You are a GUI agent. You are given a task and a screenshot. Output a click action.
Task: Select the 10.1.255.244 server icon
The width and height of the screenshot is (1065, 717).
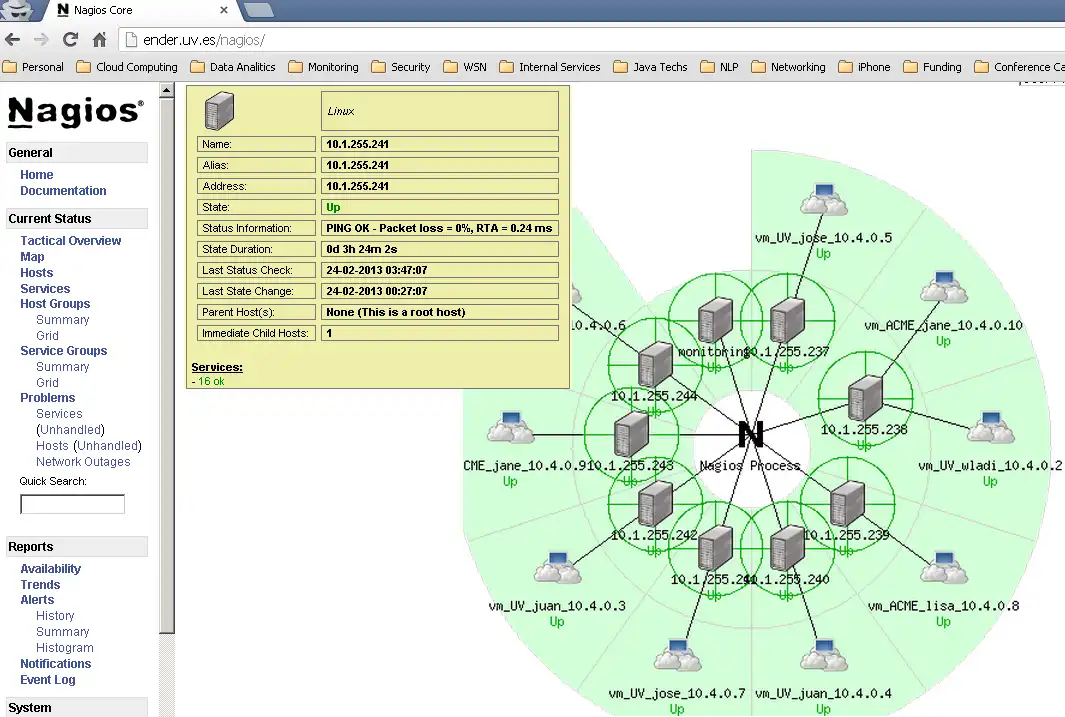click(x=655, y=364)
